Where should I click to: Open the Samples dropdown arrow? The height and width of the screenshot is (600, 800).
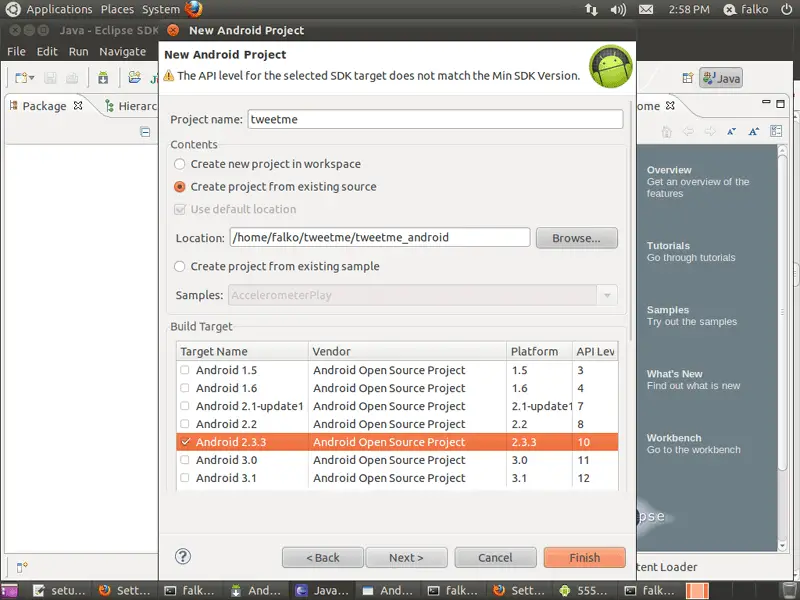click(607, 295)
